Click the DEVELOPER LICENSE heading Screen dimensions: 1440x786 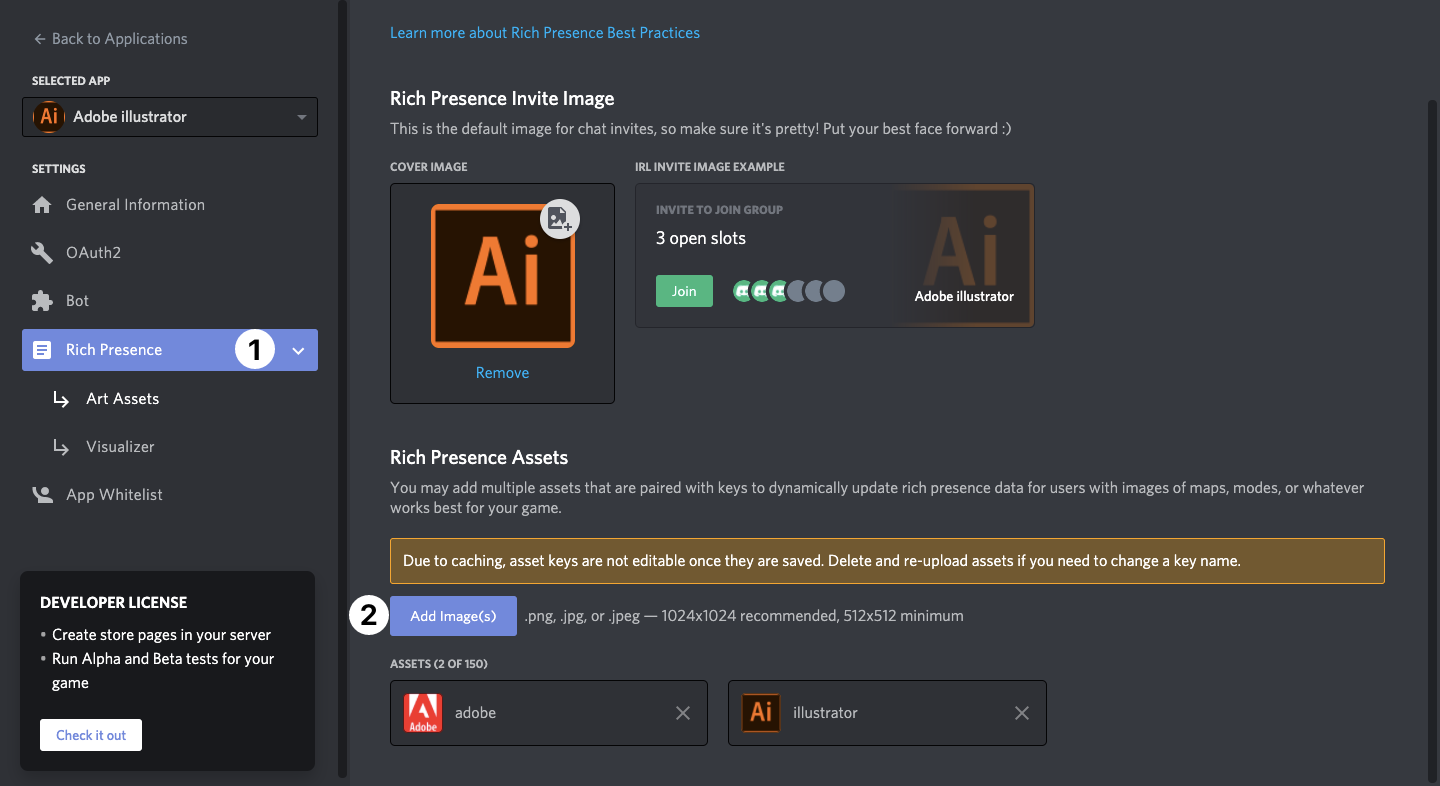click(114, 603)
